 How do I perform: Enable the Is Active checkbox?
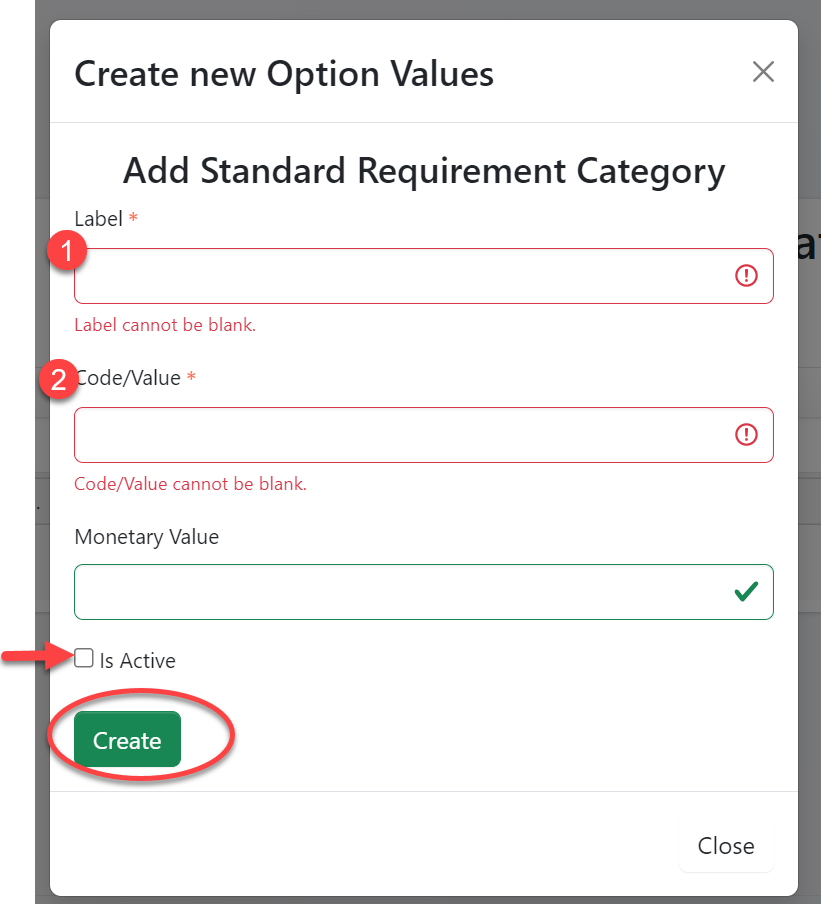coord(84,658)
